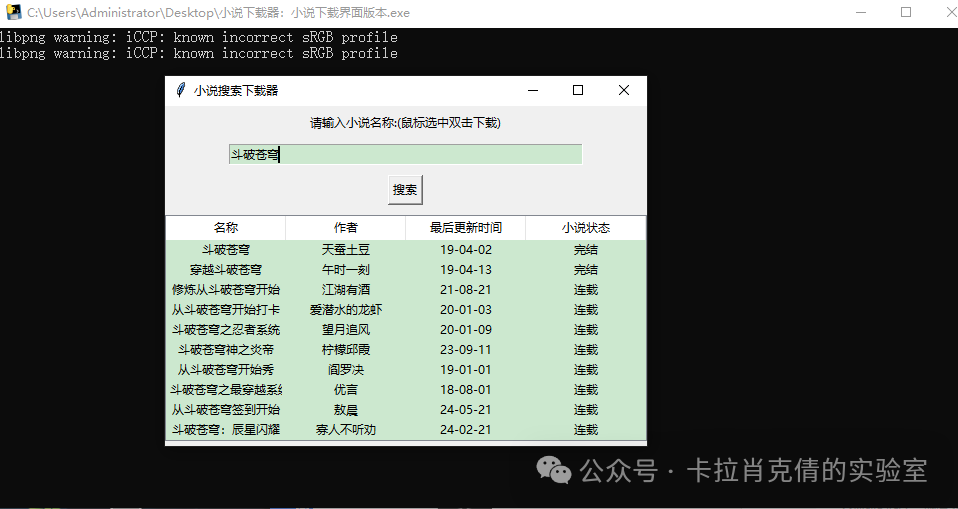Click the 搜索 button
Image resolution: width=958 pixels, height=509 pixels.
pos(405,190)
